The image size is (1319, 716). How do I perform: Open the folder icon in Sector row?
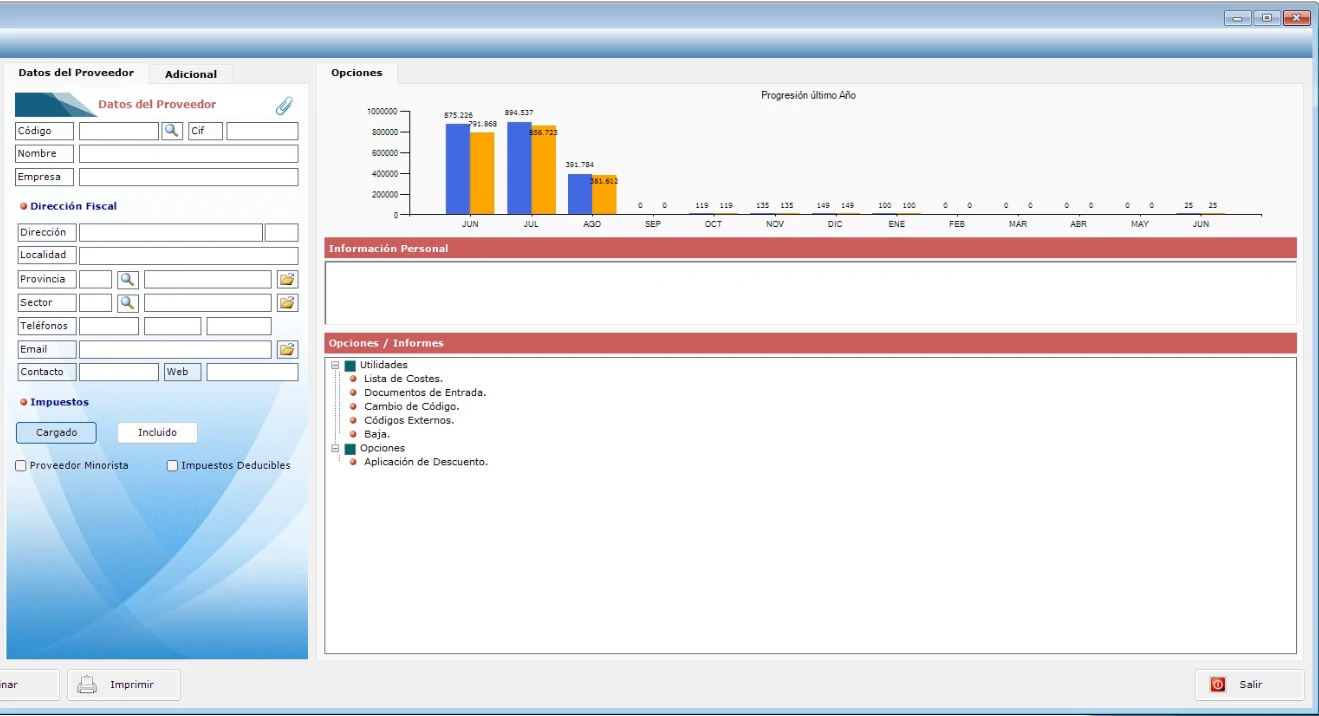click(287, 302)
